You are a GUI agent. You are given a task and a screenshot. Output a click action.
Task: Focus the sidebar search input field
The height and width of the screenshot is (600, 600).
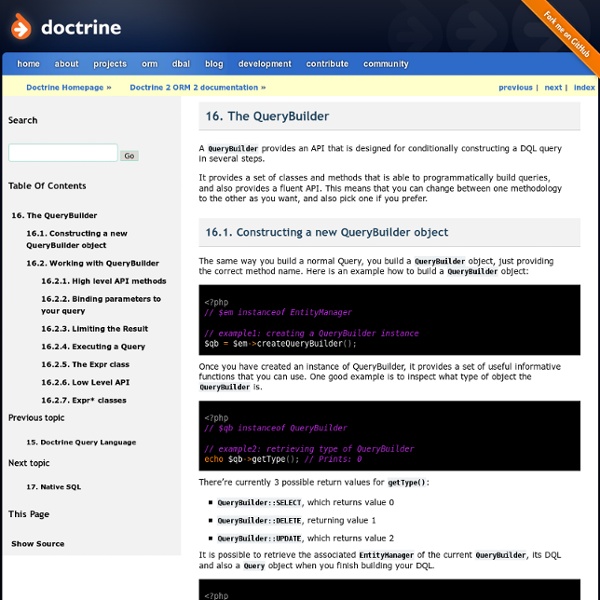pyautogui.click(x=63, y=153)
